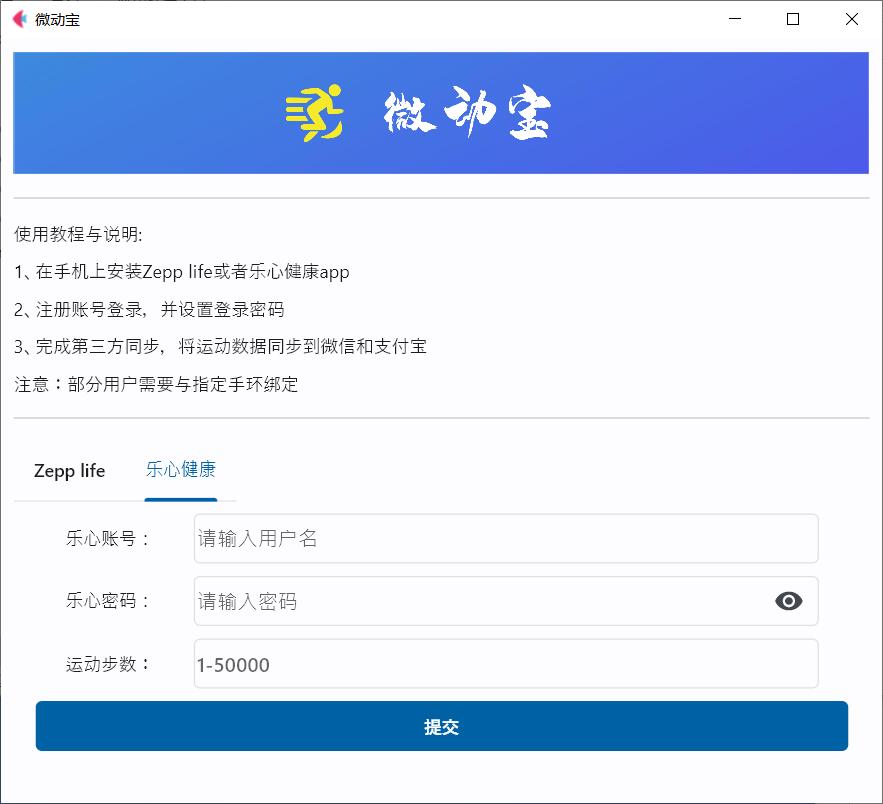Click the 乐心账号 username input field
This screenshot has height=804, width=883.
[506, 538]
